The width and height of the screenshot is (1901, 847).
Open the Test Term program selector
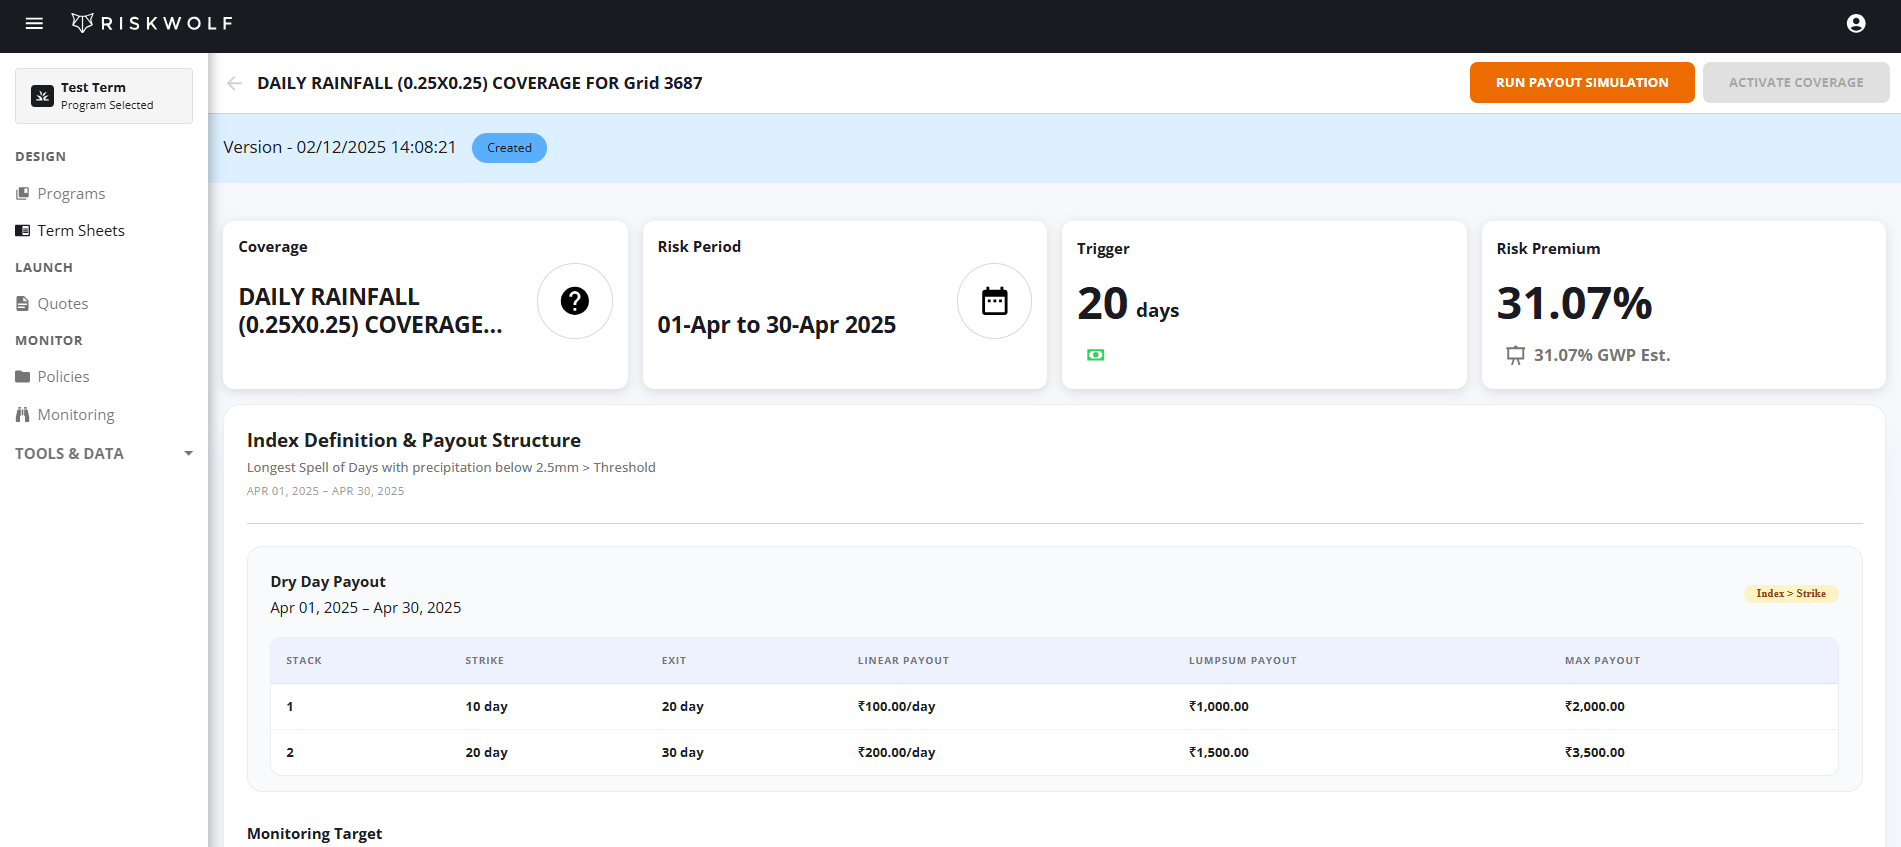click(104, 96)
